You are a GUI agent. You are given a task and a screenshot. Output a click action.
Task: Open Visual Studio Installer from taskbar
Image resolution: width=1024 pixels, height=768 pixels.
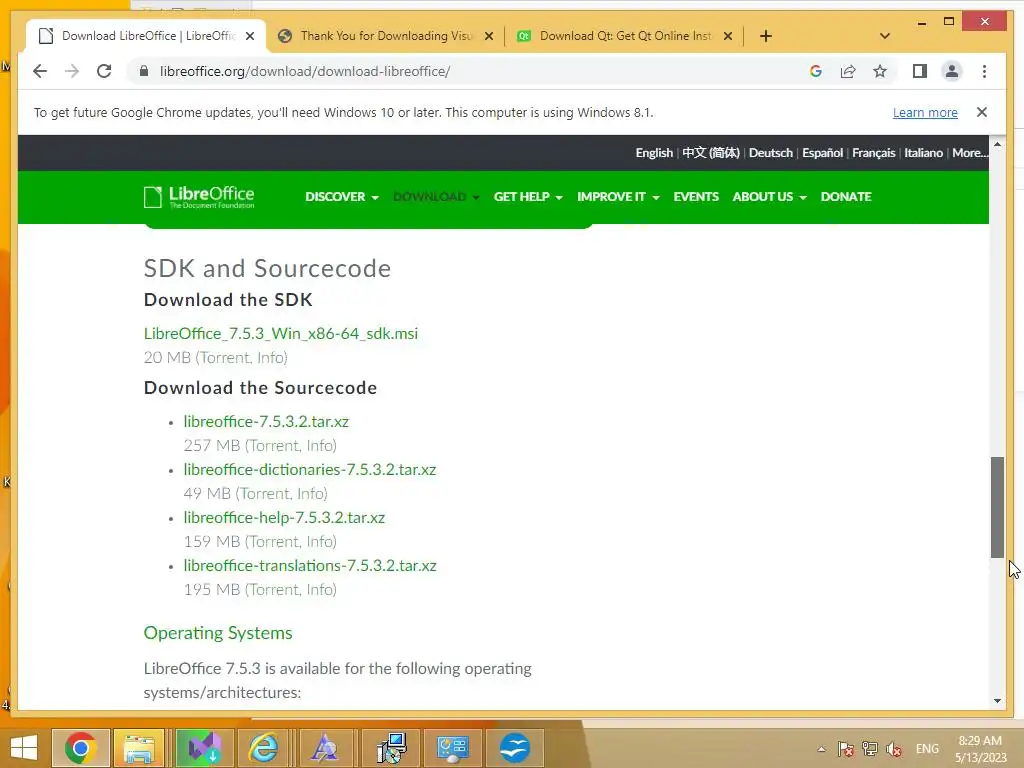pos(204,748)
